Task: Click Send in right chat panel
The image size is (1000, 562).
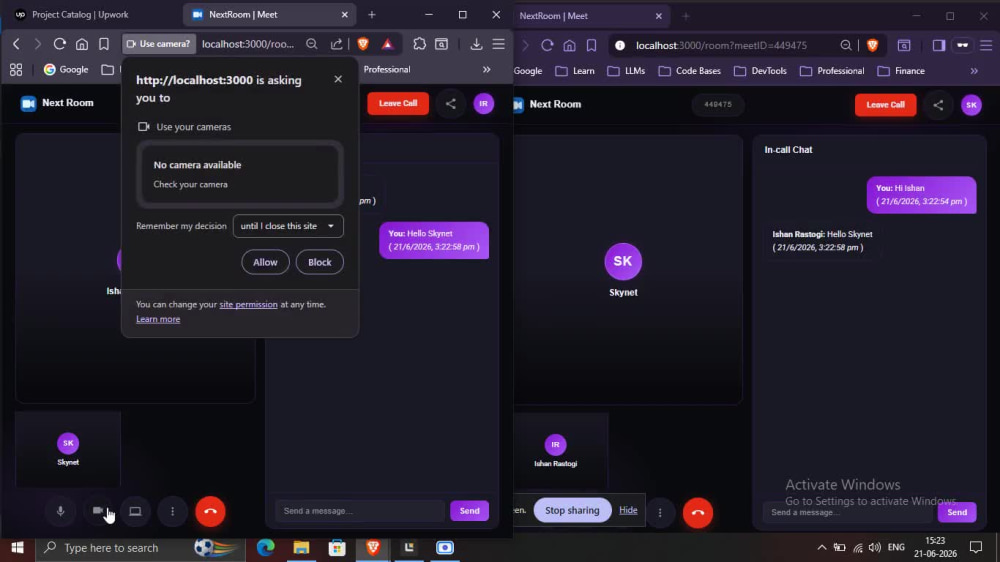Action: [957, 512]
